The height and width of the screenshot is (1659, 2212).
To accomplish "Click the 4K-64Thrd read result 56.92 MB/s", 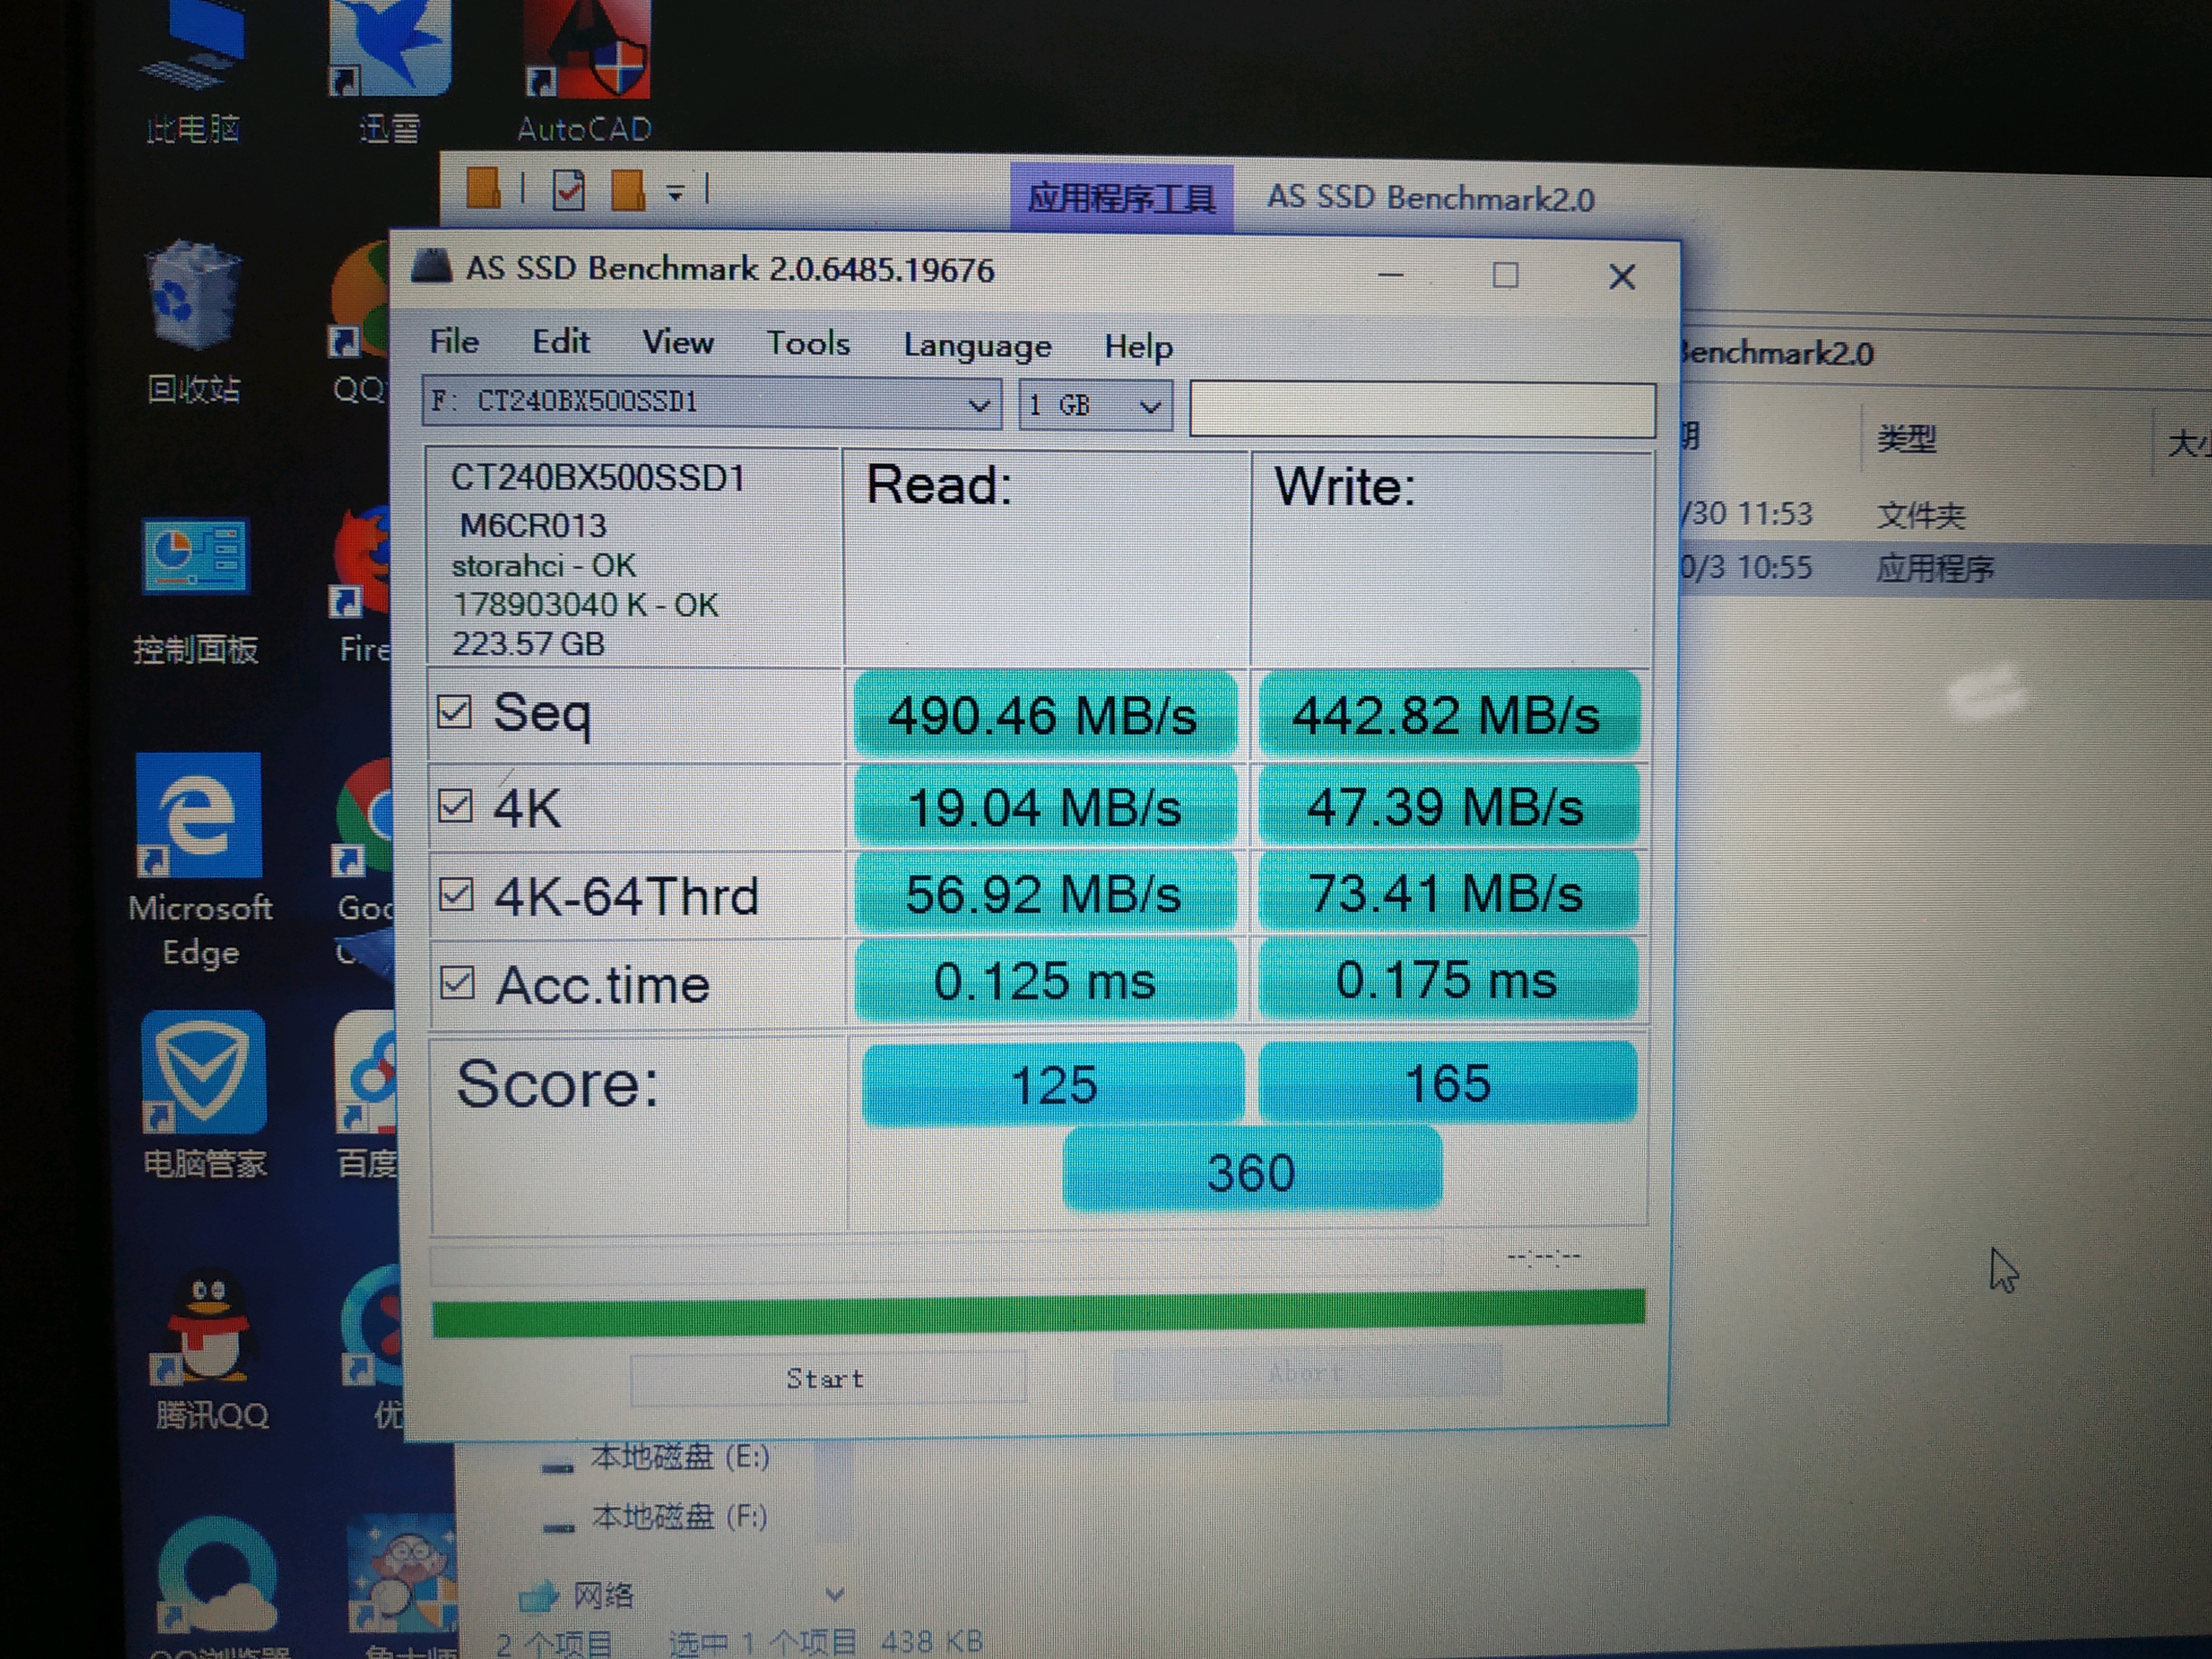I will pyautogui.click(x=1044, y=893).
